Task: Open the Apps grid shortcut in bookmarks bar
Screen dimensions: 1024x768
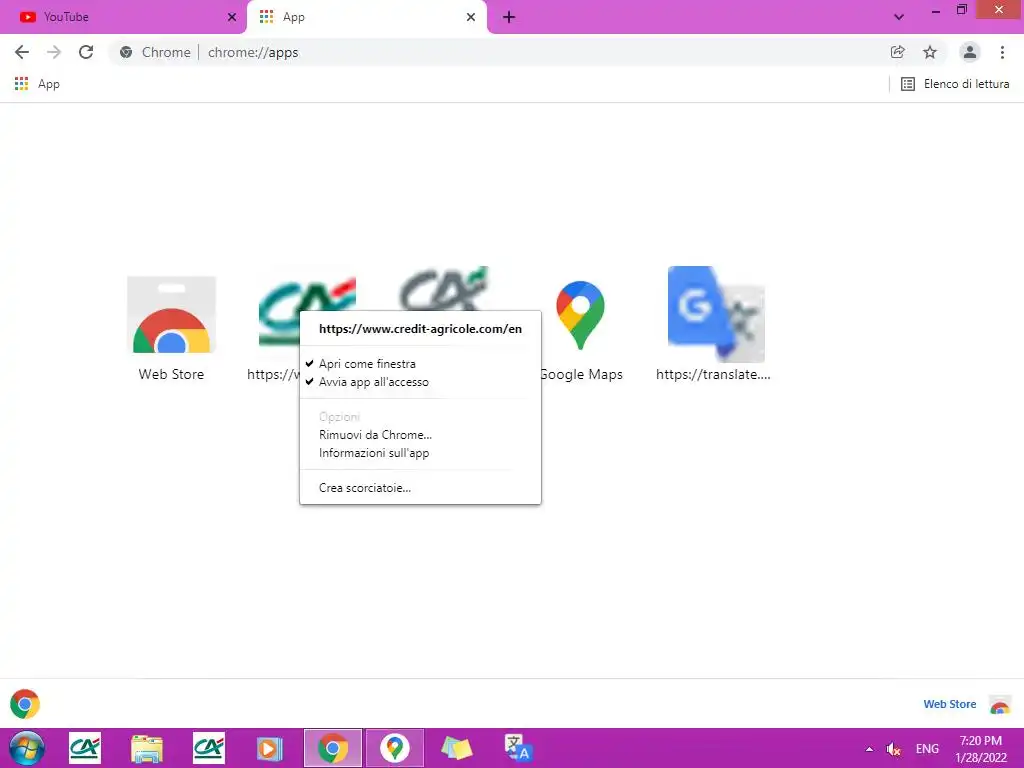Action: 37,84
